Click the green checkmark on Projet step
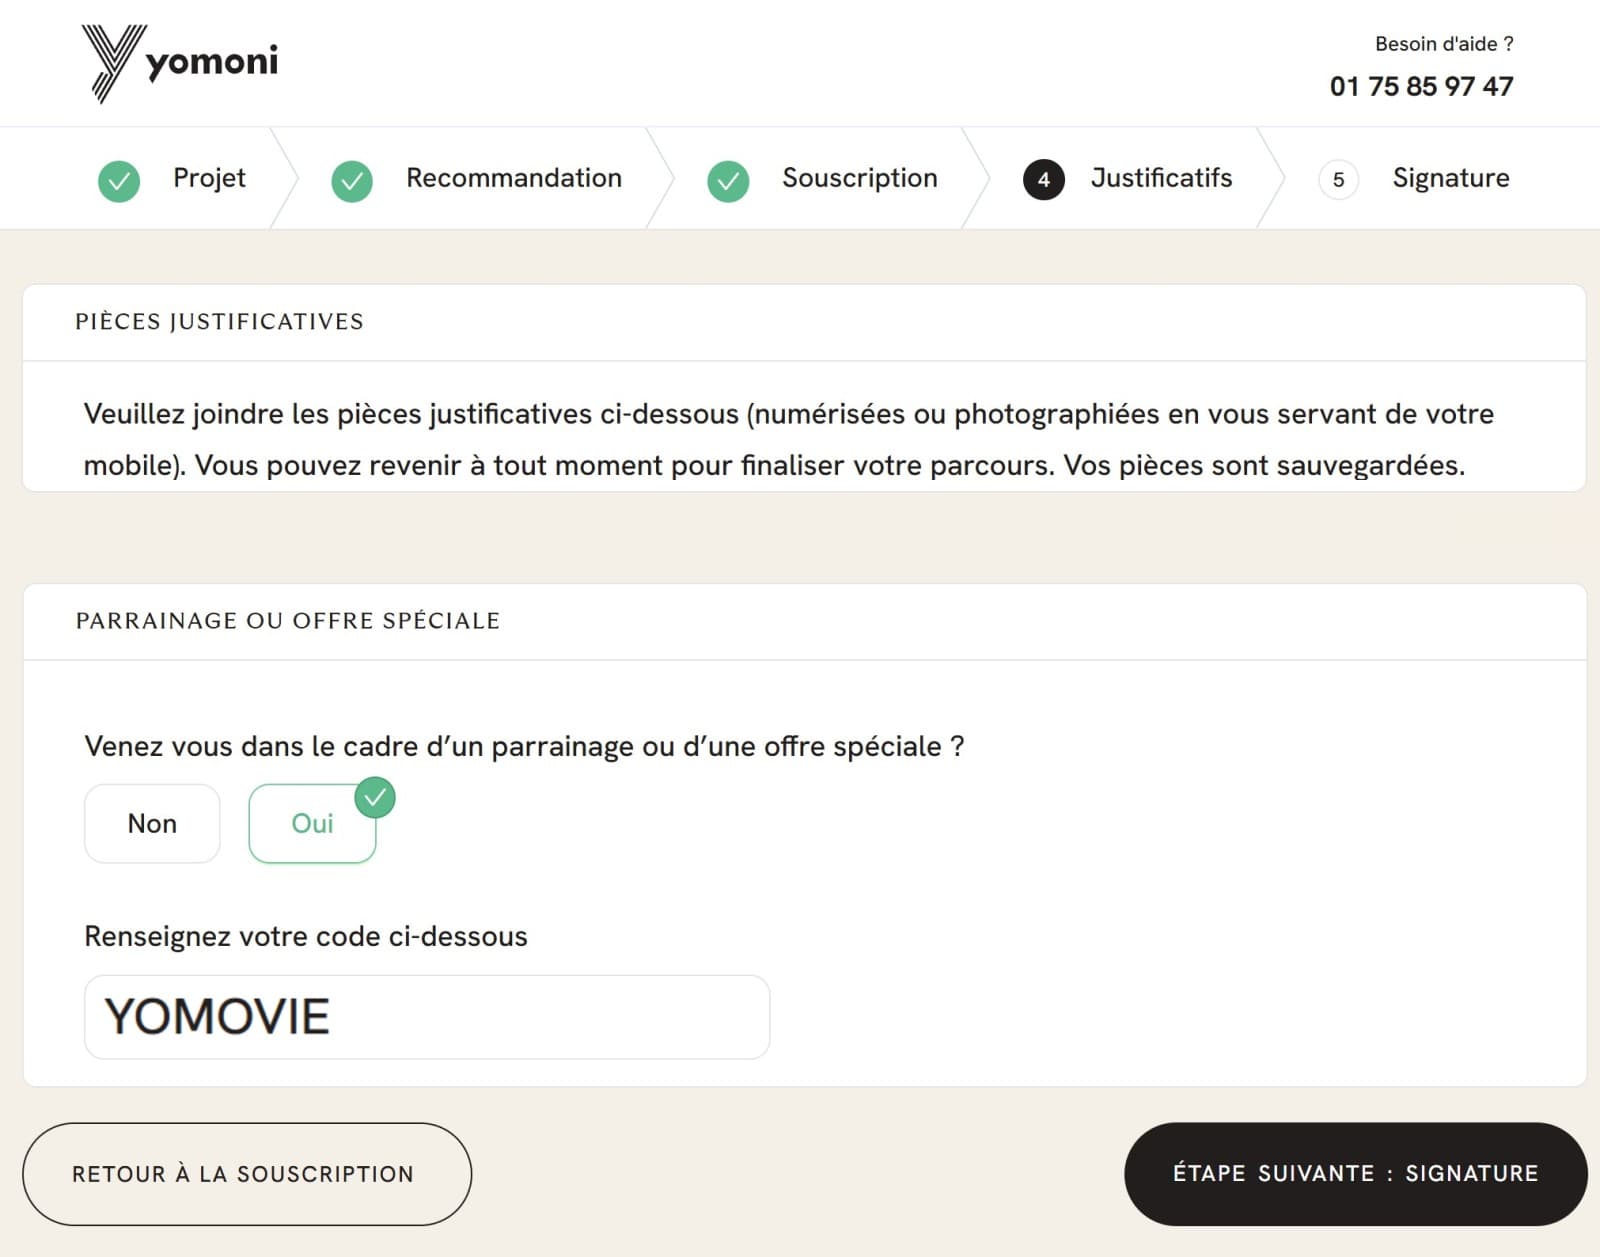Viewport: 1600px width, 1257px height. tap(118, 181)
